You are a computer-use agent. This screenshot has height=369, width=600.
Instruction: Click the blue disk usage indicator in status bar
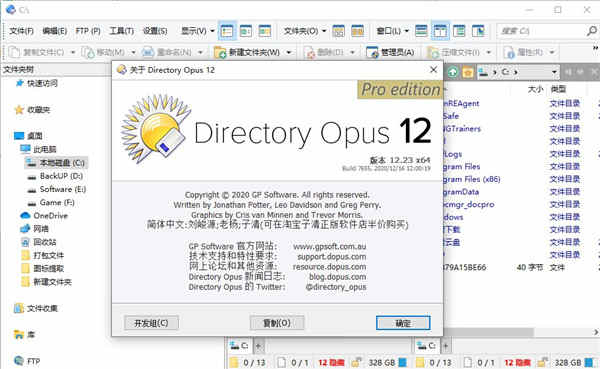click(x=402, y=362)
